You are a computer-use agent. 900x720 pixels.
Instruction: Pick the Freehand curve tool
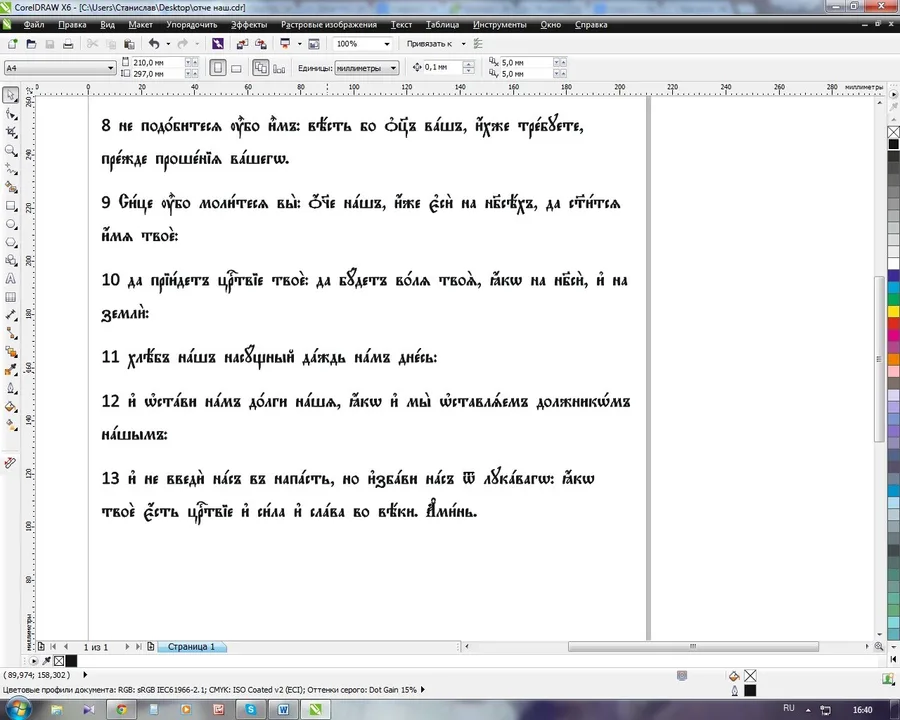11,169
